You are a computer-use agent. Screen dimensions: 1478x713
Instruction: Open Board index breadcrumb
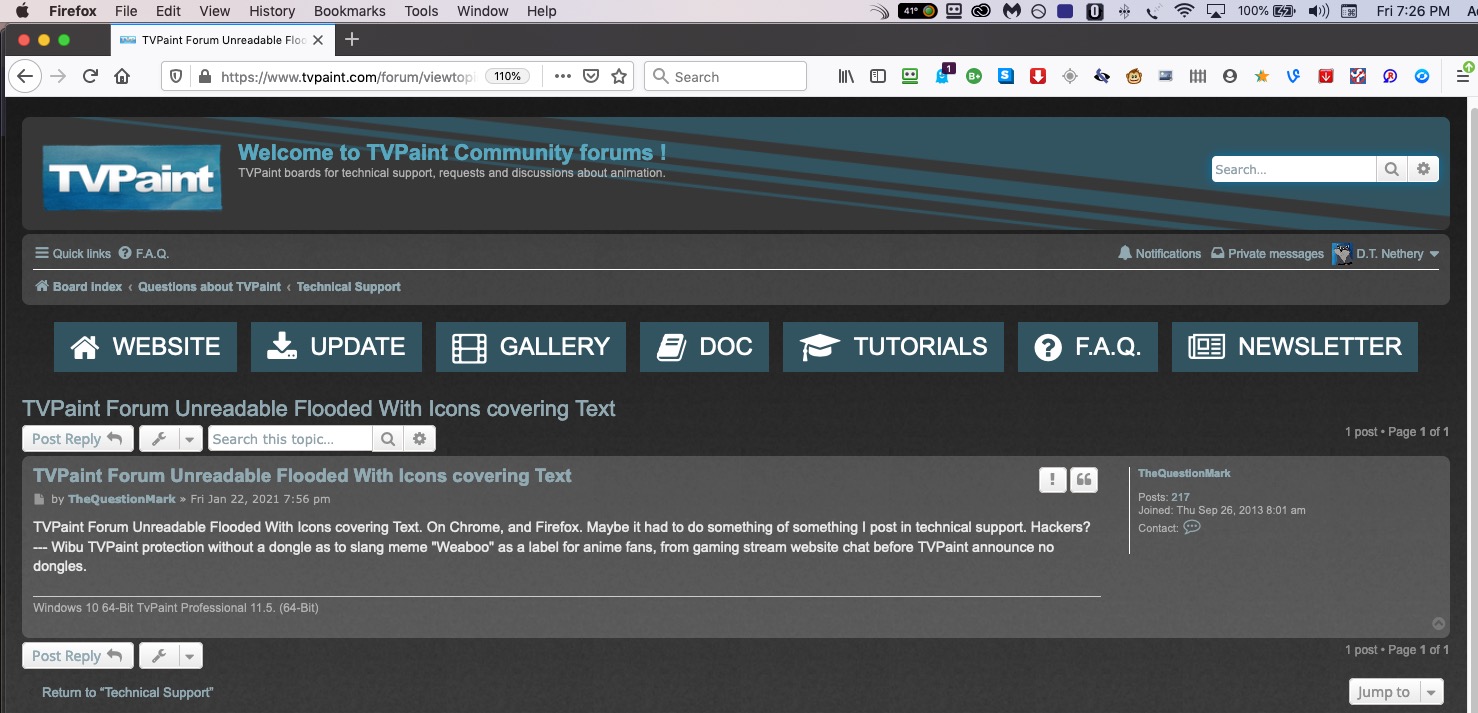79,287
